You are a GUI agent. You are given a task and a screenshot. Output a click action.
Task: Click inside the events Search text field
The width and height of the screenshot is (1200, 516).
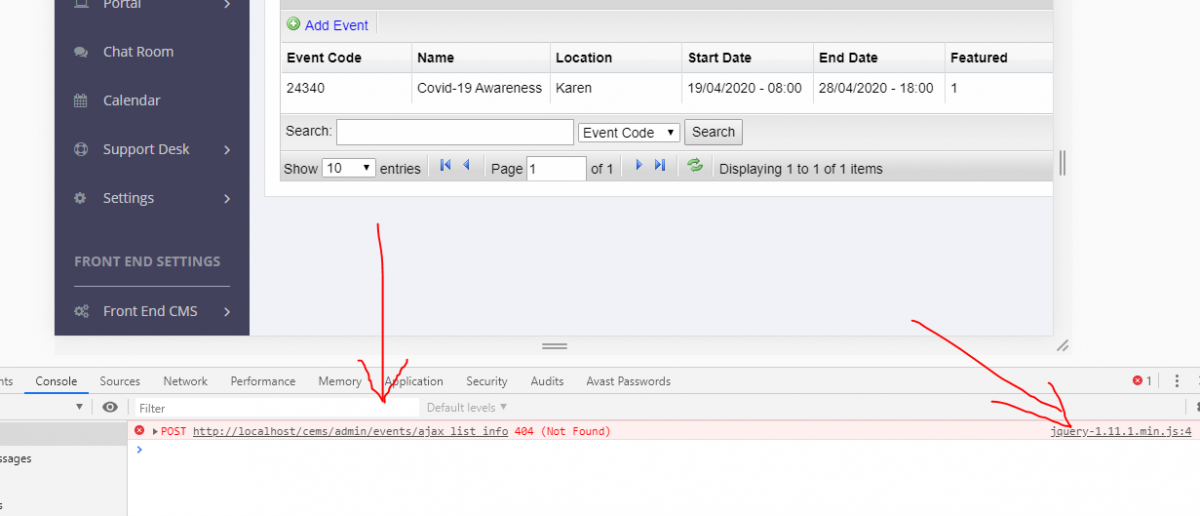[x=455, y=132]
